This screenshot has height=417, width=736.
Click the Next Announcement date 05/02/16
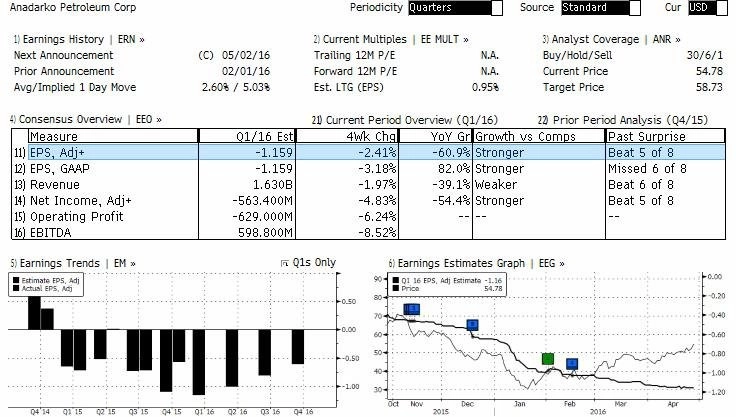pos(245,55)
